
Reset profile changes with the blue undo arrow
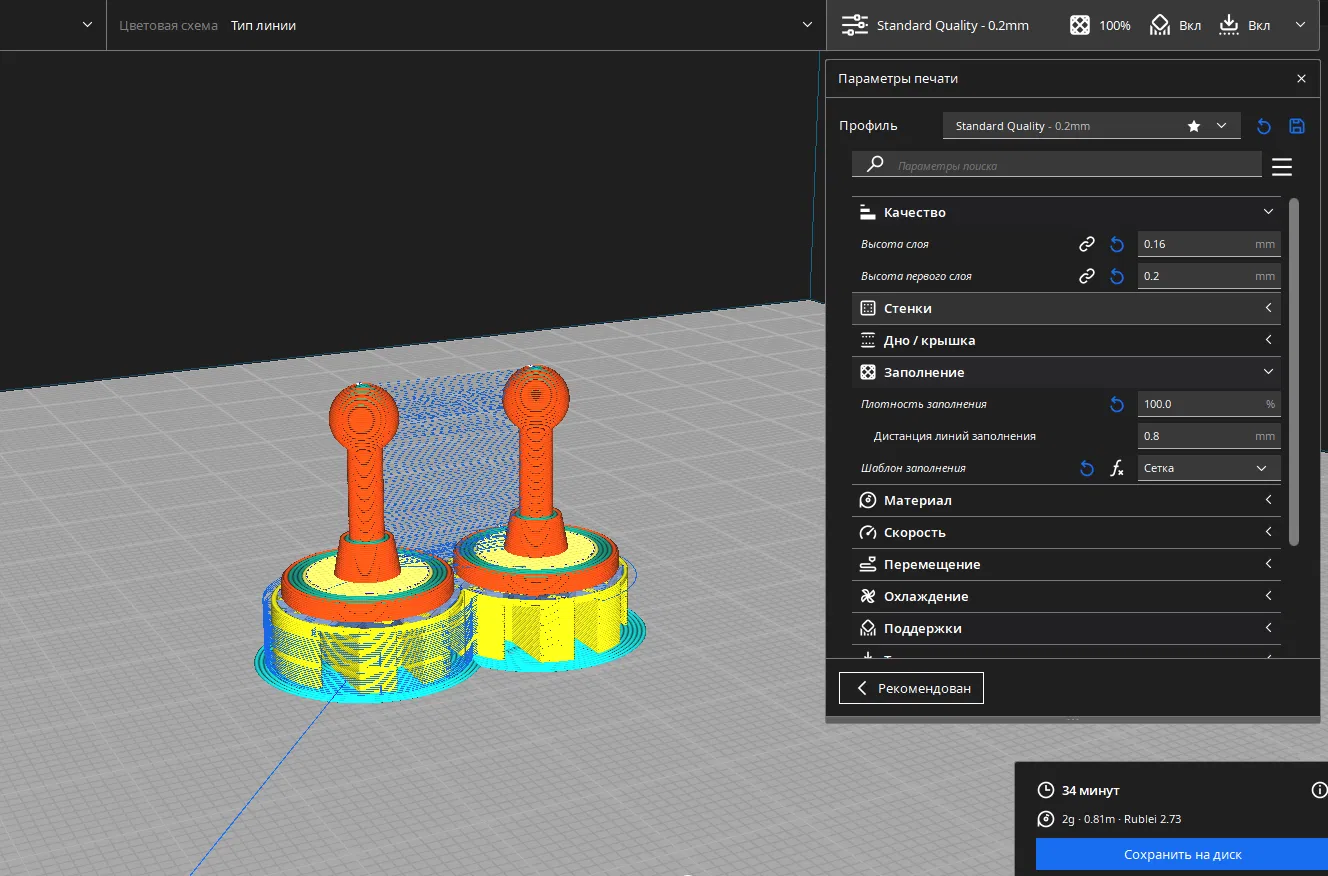(x=1264, y=126)
